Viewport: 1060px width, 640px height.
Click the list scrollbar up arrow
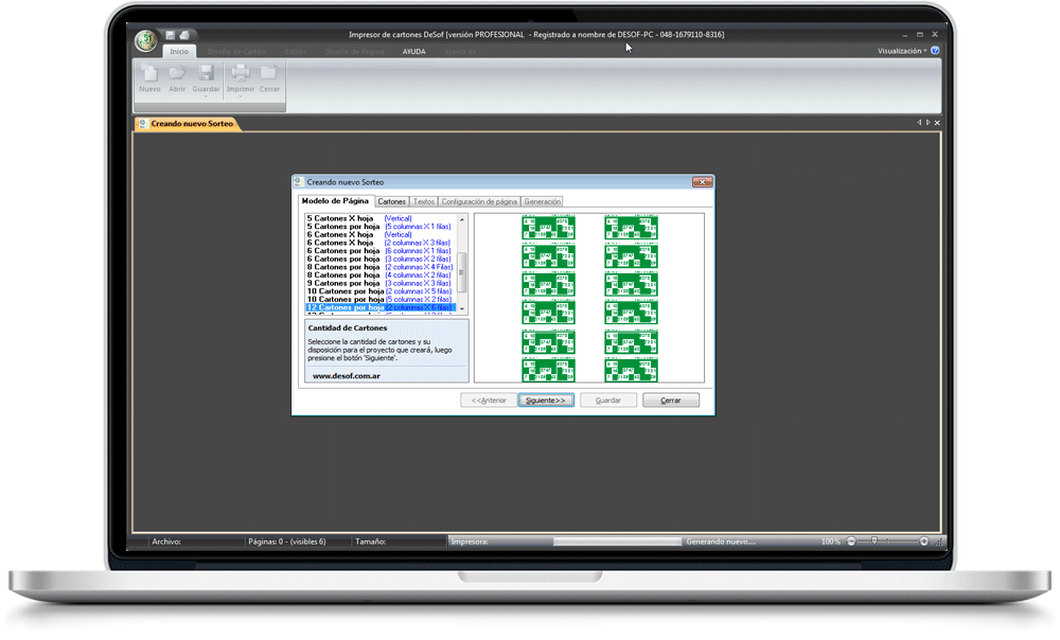click(462, 220)
